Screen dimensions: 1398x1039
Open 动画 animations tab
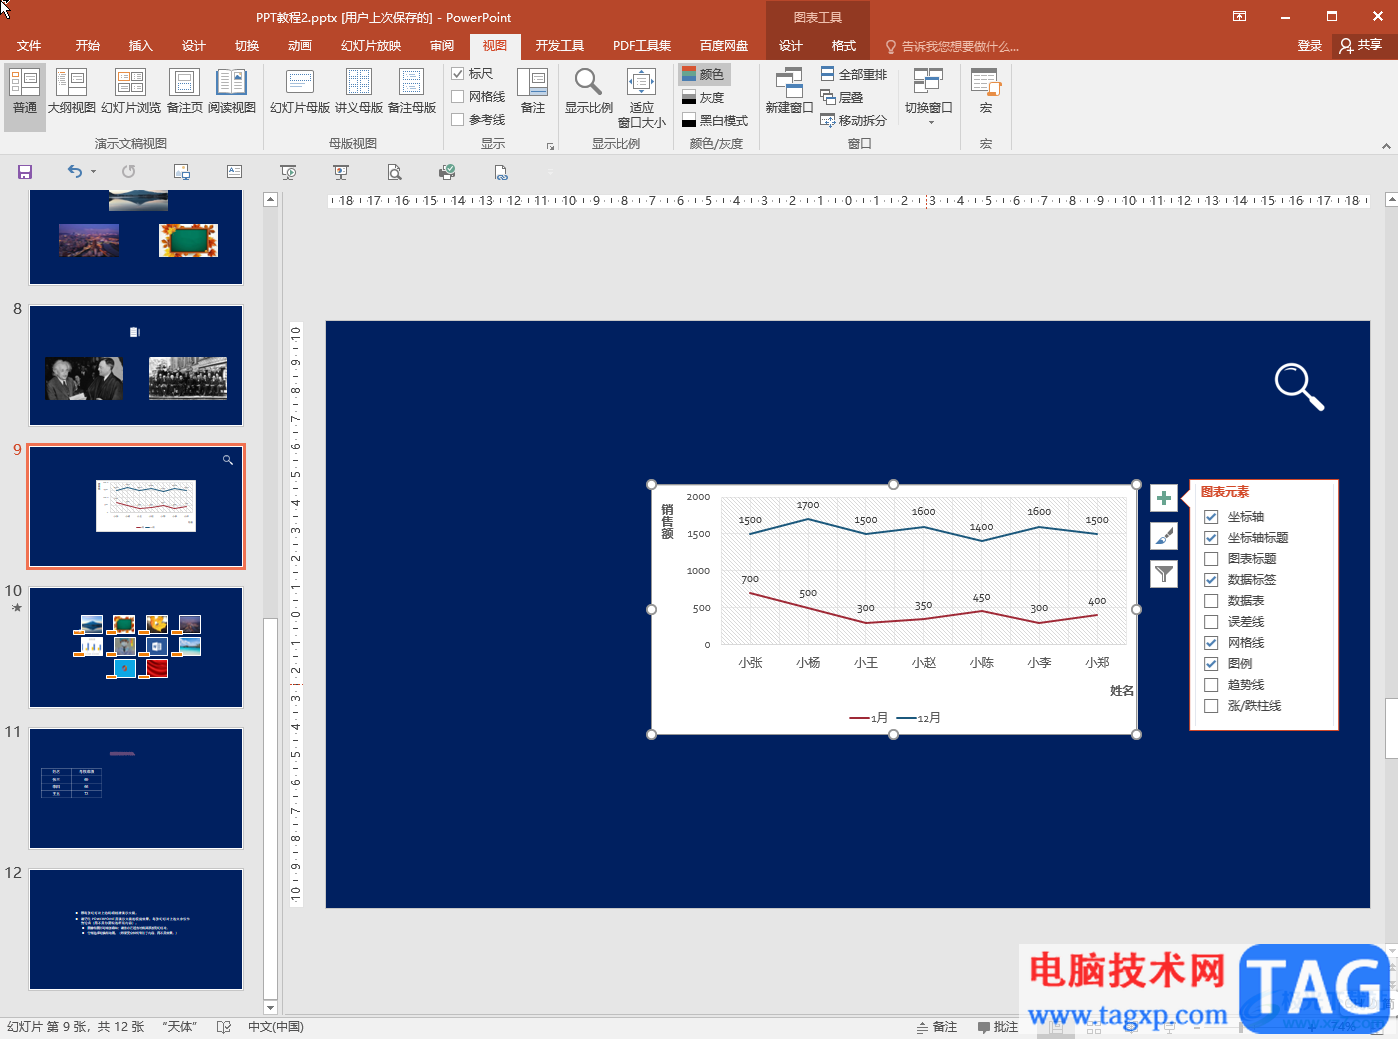pos(300,46)
